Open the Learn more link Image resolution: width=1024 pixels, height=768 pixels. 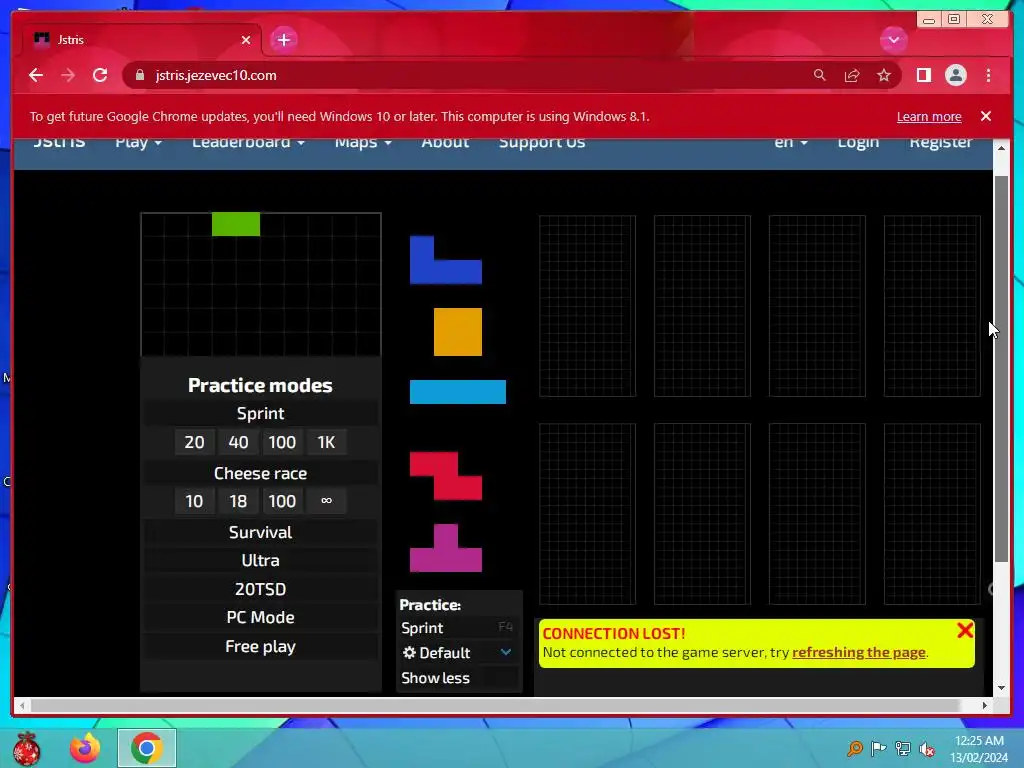pos(929,116)
